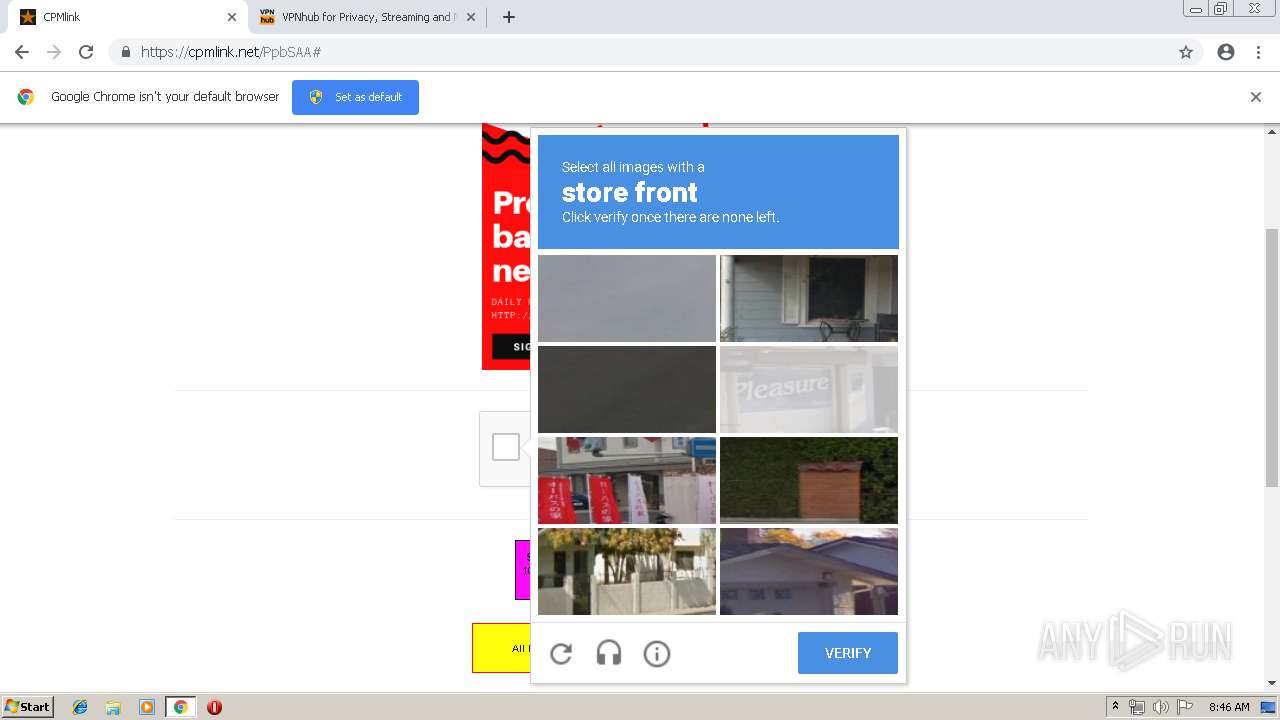
Task: Launch Internet Explorer from taskbar
Action: 80,707
